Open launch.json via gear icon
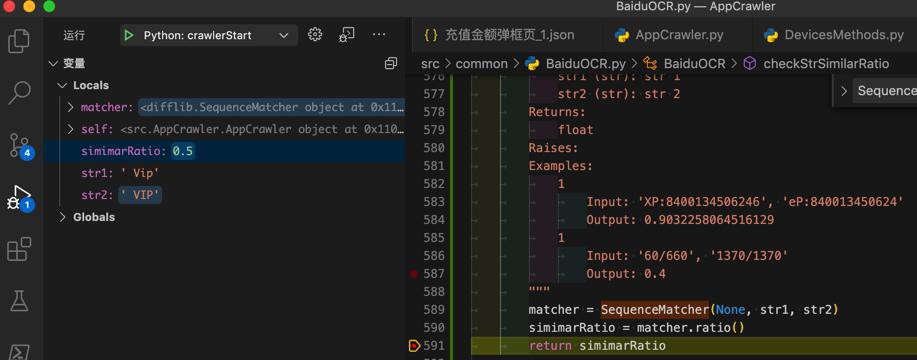This screenshot has width=917, height=360. (x=315, y=34)
